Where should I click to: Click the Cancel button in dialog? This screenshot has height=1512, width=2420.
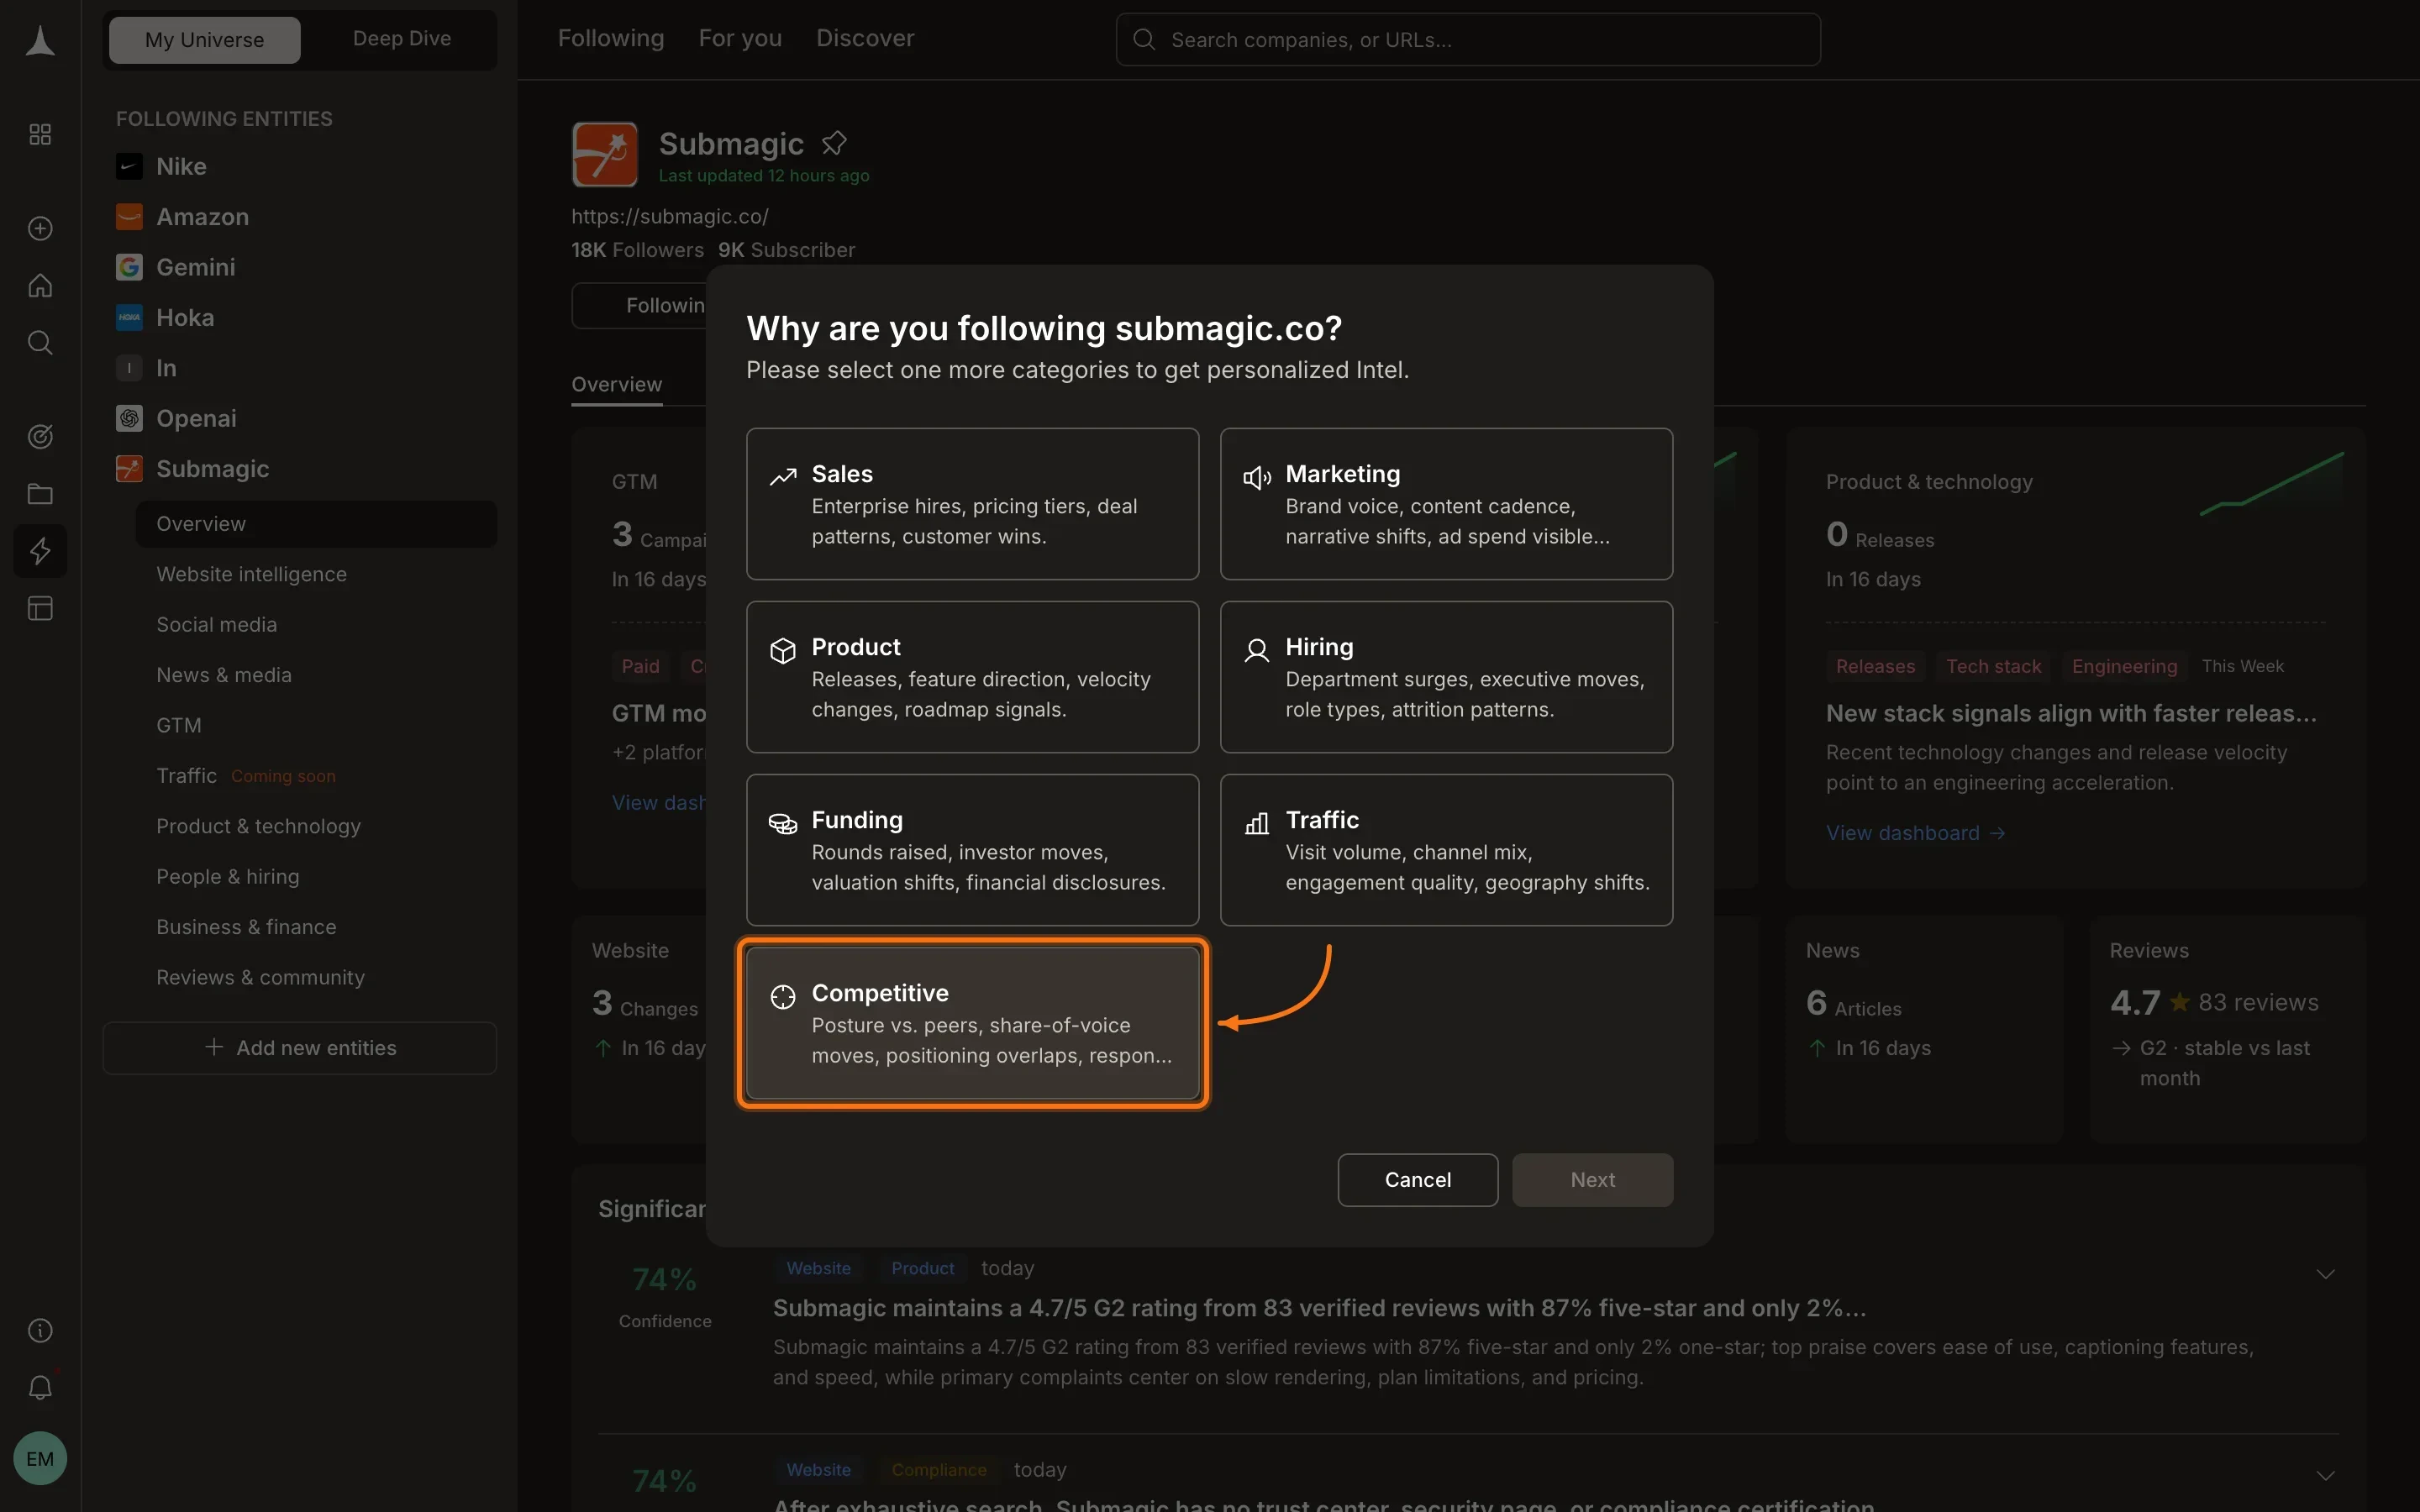click(1417, 1180)
